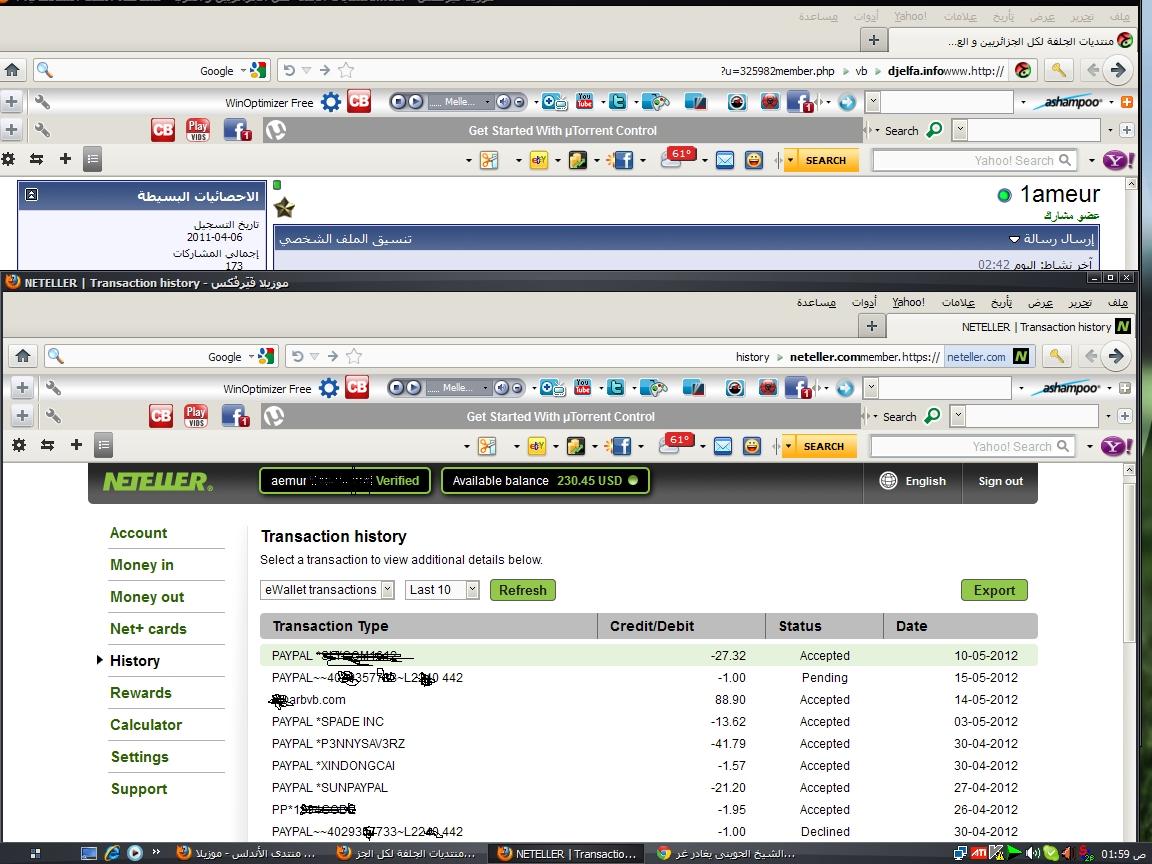This screenshot has height=864, width=1152.
Task: Click the green search magnifier beside Search, Neteller window
Action: coord(932,416)
